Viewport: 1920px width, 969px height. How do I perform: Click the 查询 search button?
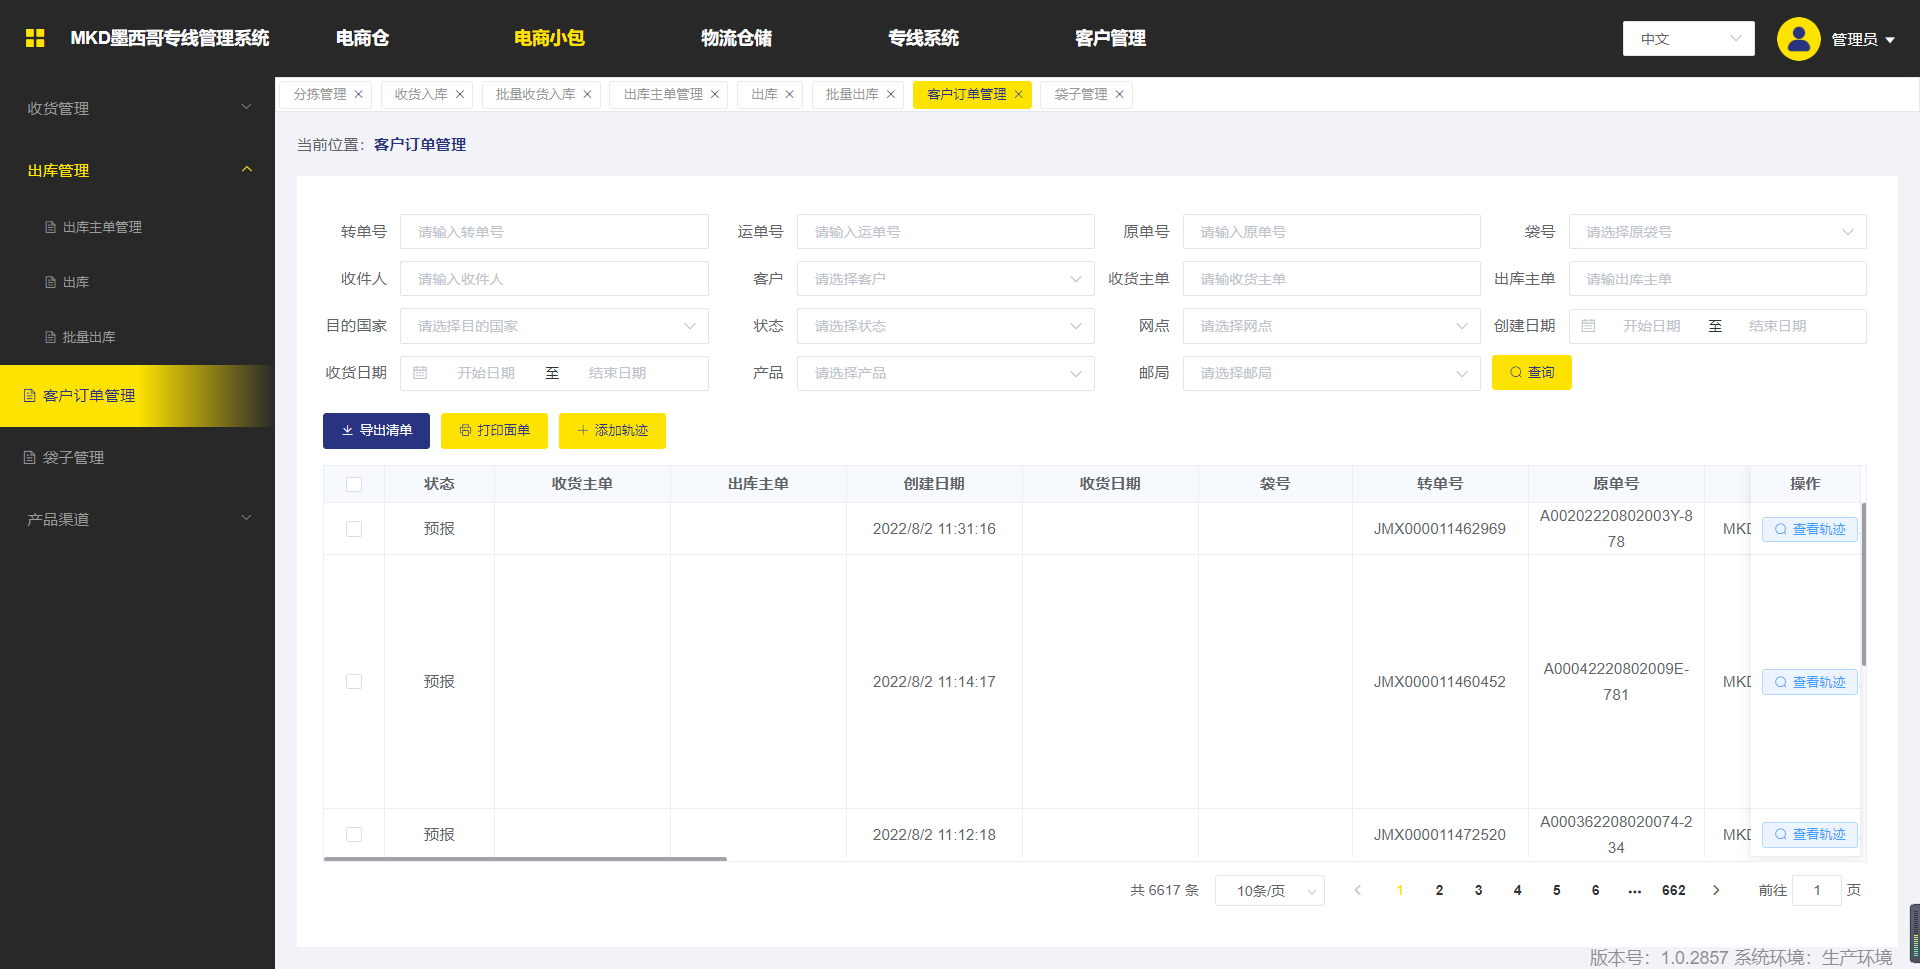point(1531,373)
